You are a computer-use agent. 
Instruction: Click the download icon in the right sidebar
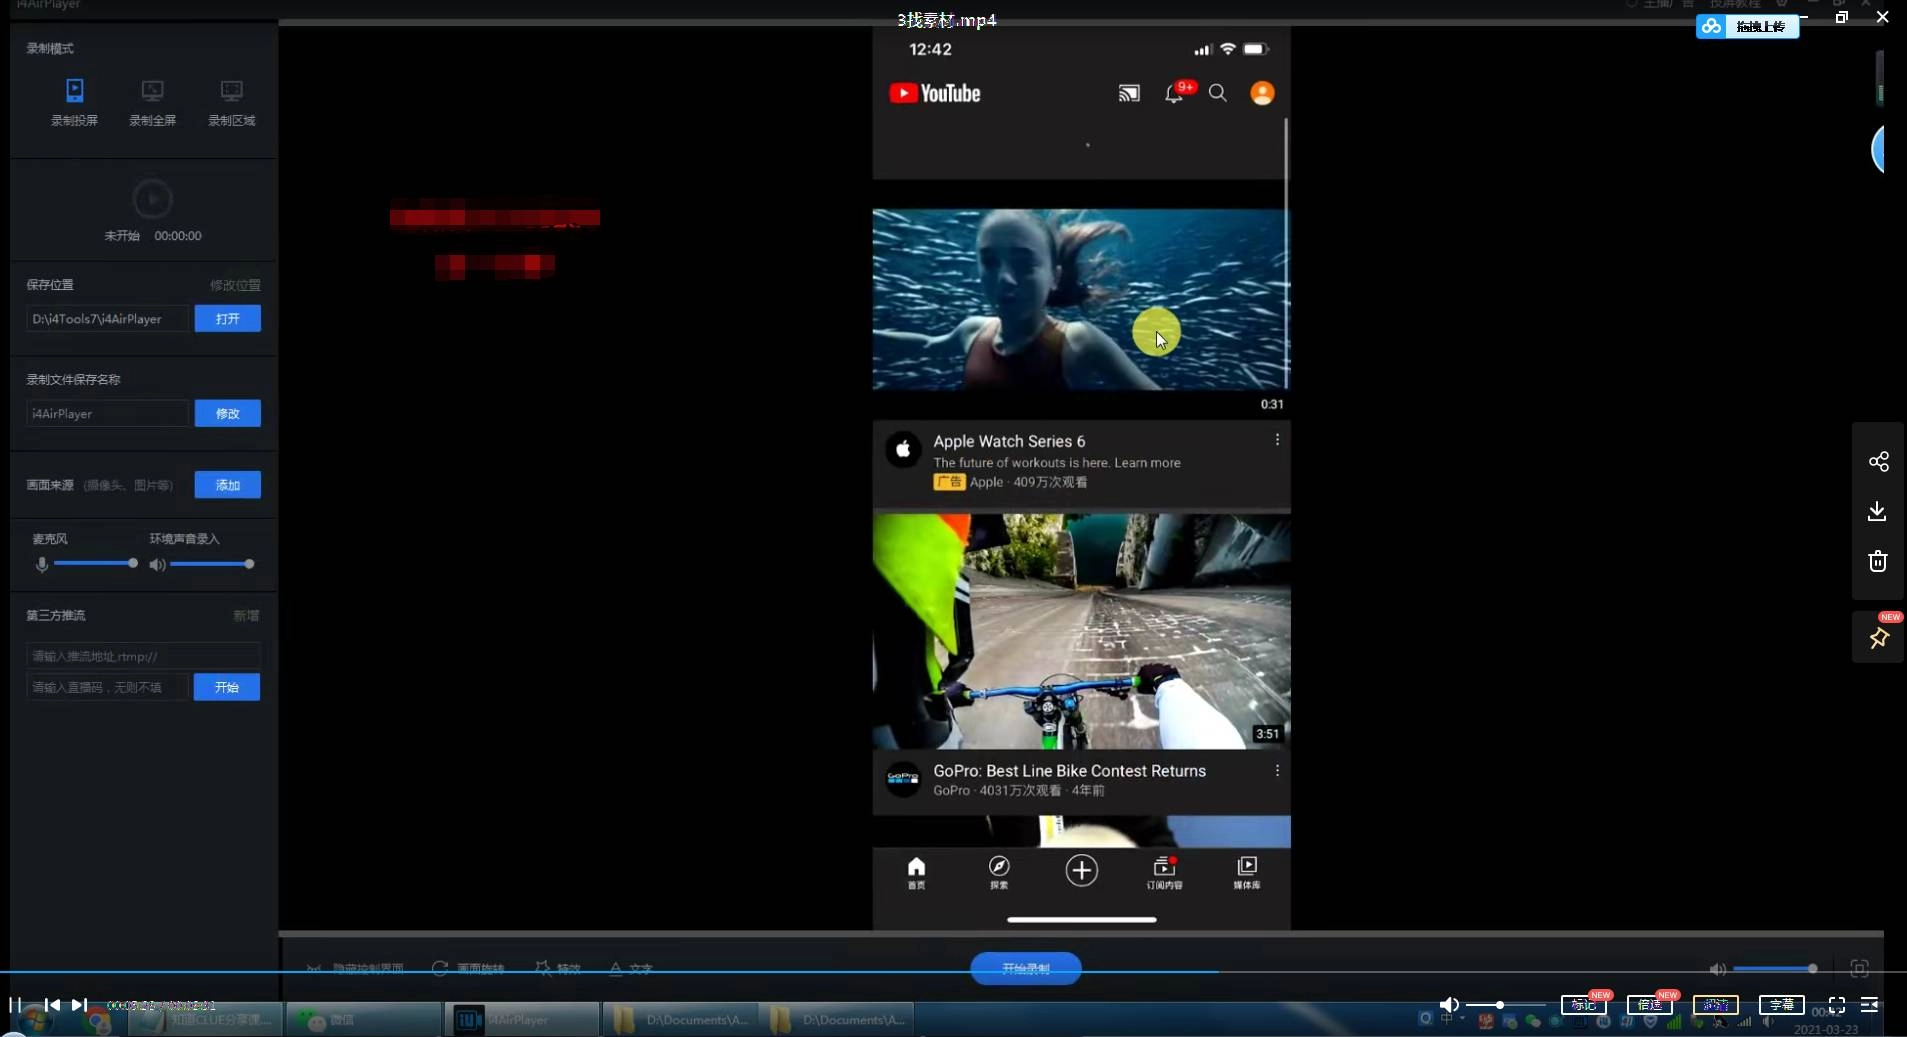coord(1880,512)
